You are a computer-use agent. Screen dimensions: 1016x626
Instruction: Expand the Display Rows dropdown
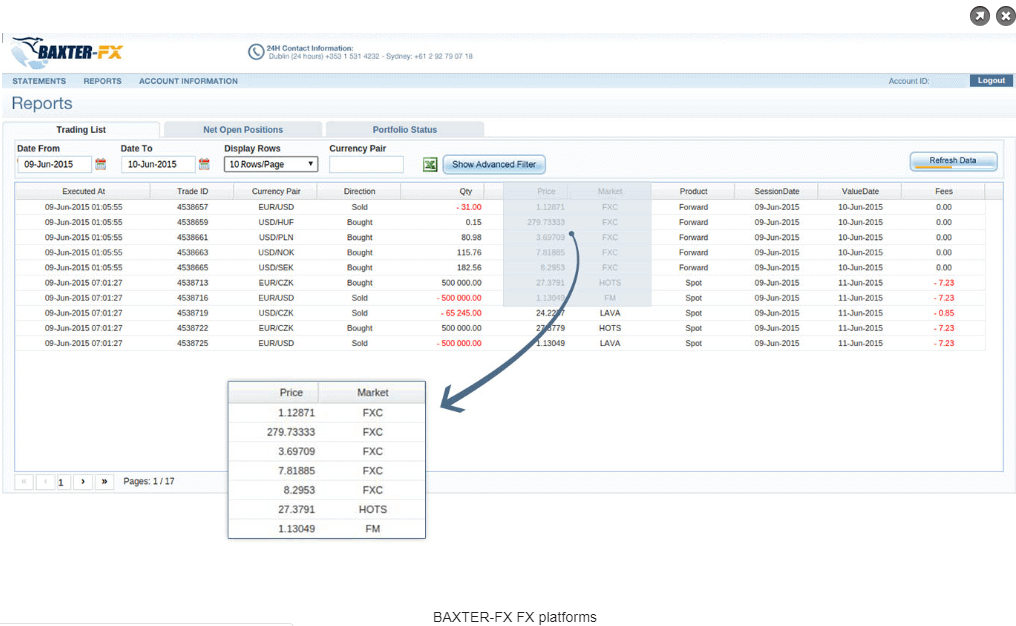click(270, 164)
